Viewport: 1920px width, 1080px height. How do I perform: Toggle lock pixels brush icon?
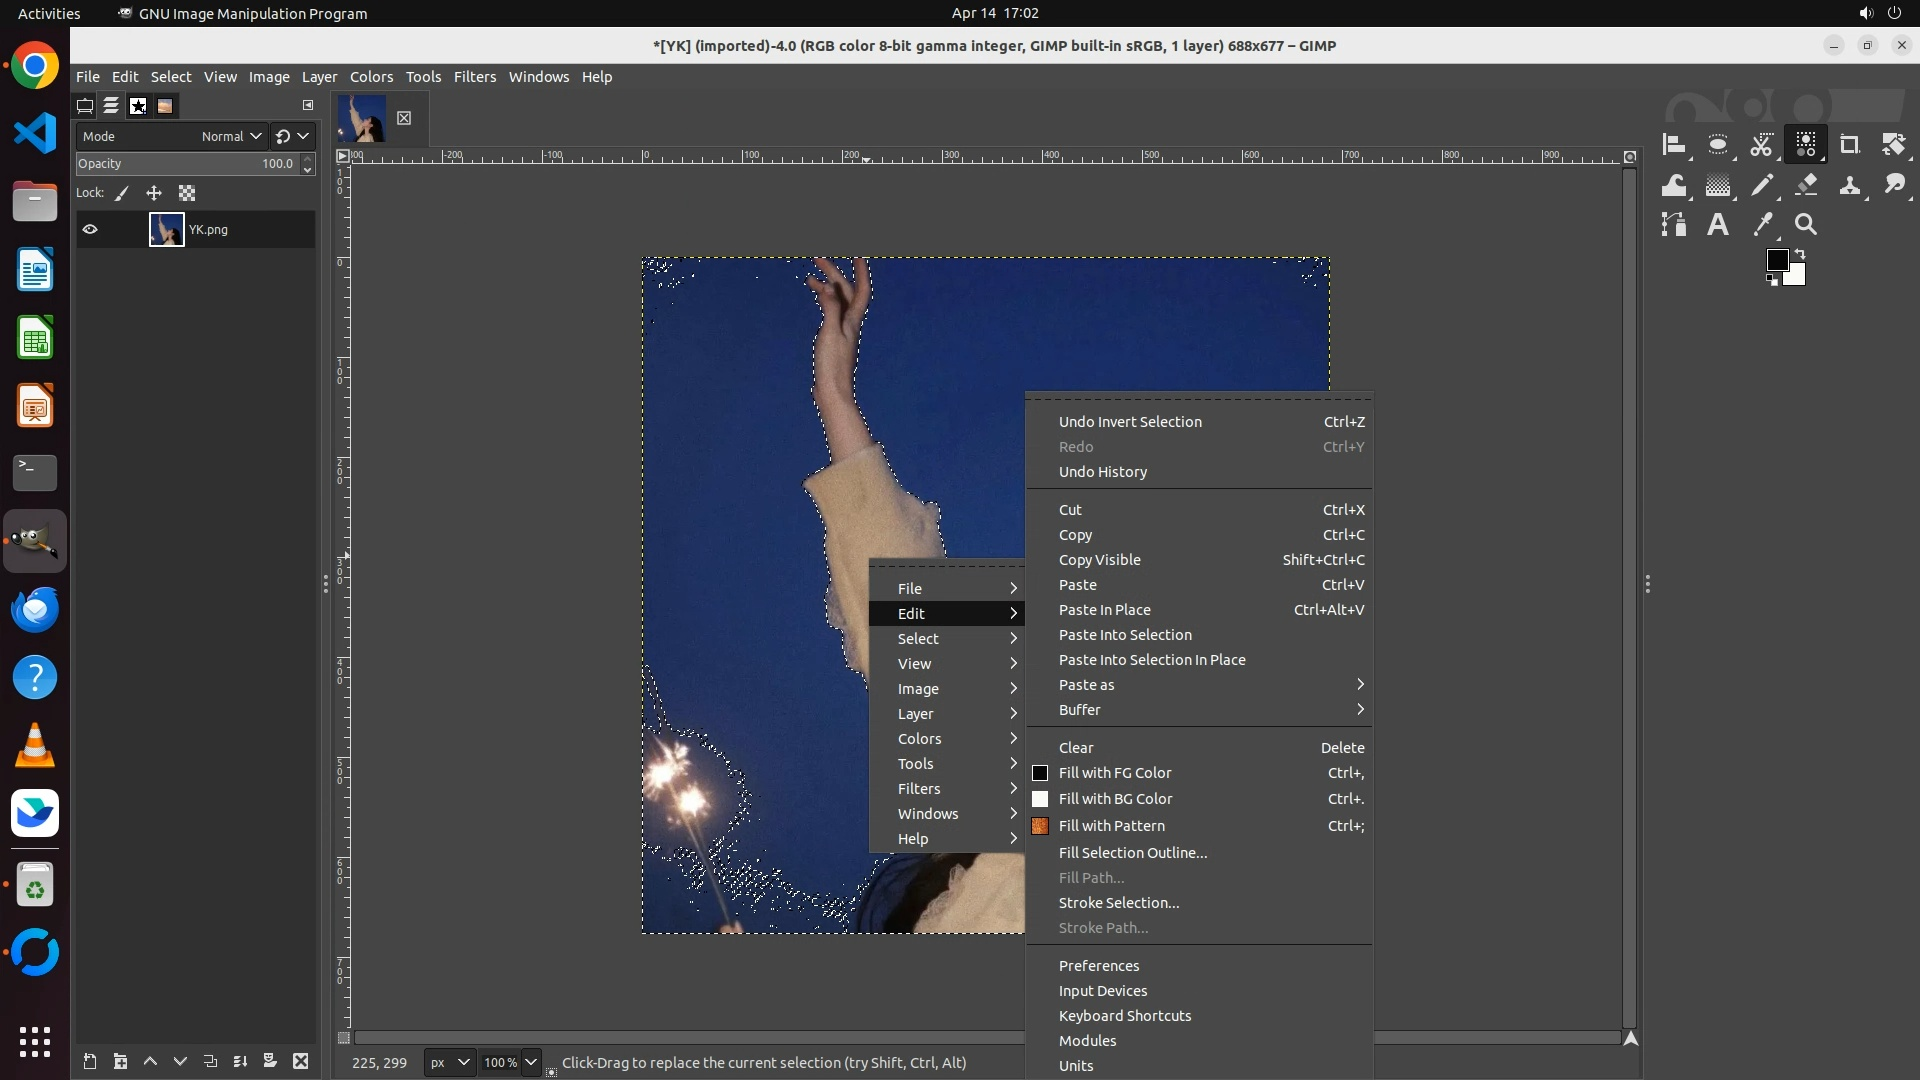click(122, 194)
